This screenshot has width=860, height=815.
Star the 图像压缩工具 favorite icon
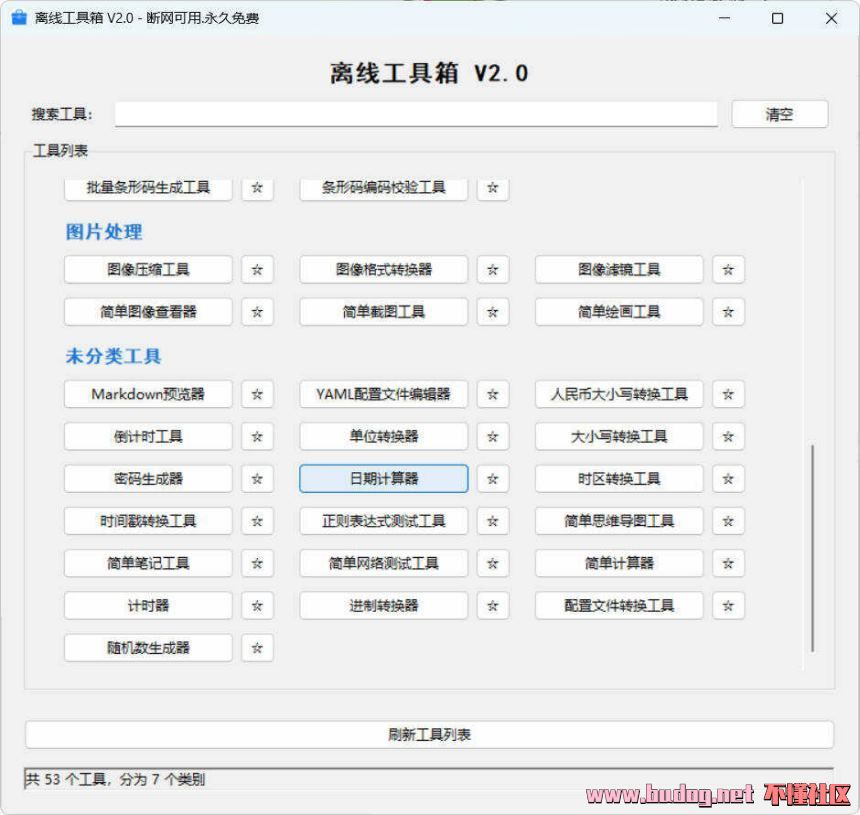pos(257,270)
